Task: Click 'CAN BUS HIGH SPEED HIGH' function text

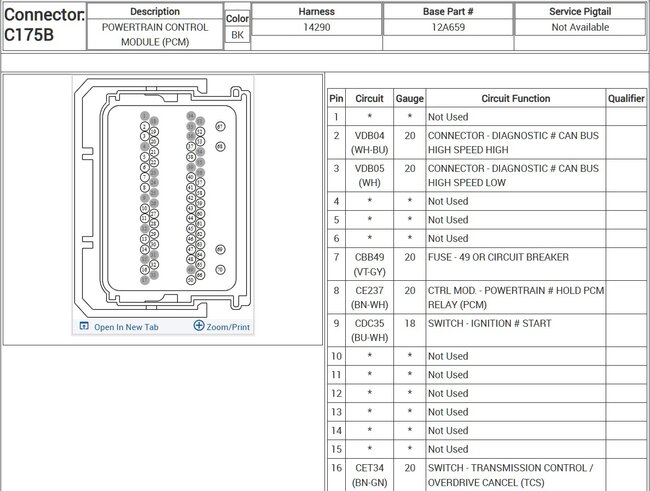Action: [513, 143]
